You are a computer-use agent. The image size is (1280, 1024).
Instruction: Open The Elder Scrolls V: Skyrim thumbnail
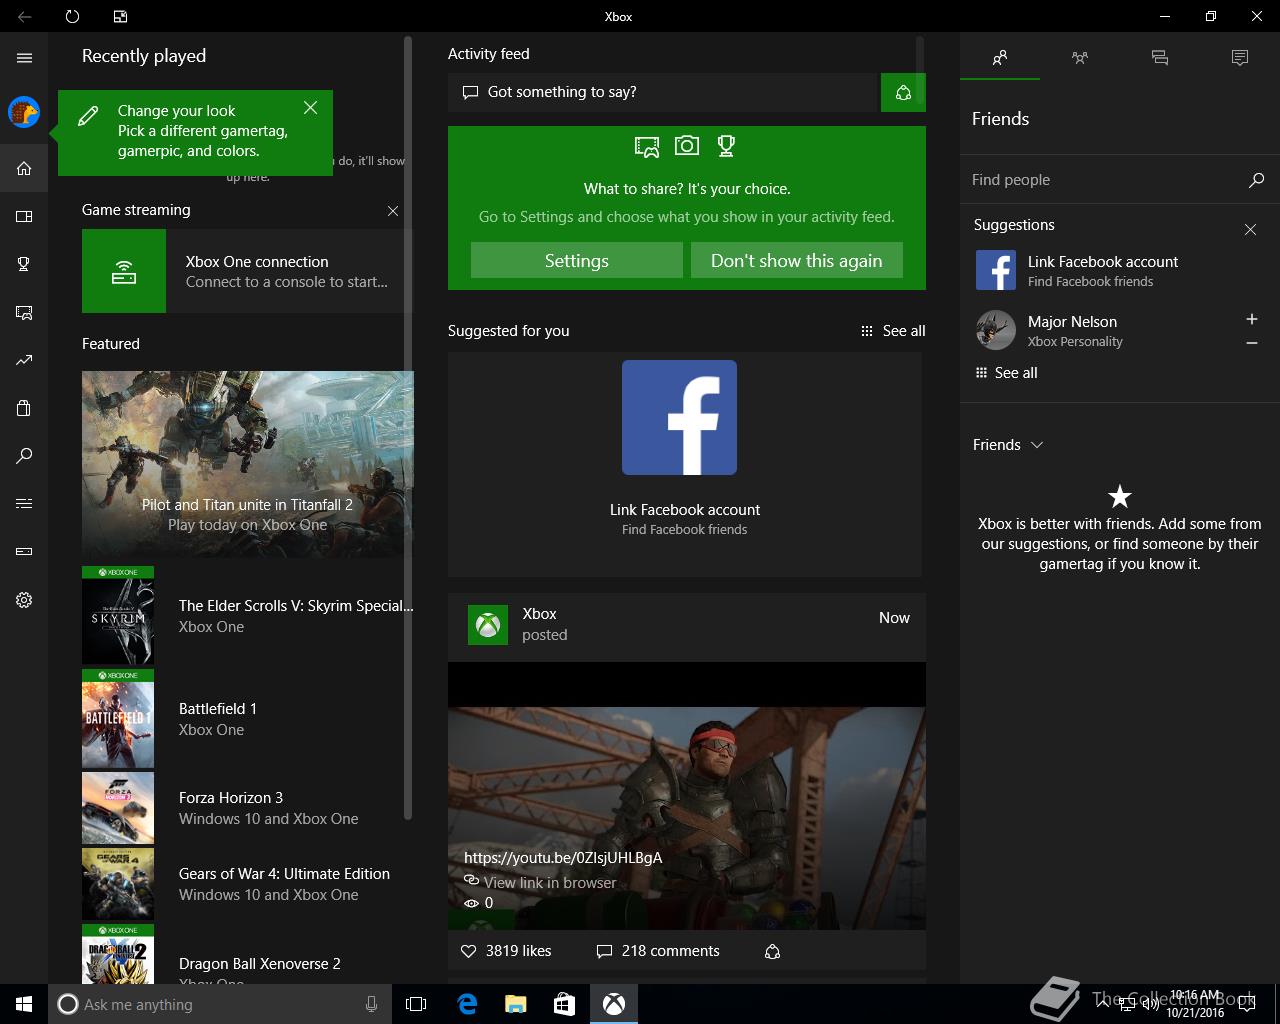118,616
